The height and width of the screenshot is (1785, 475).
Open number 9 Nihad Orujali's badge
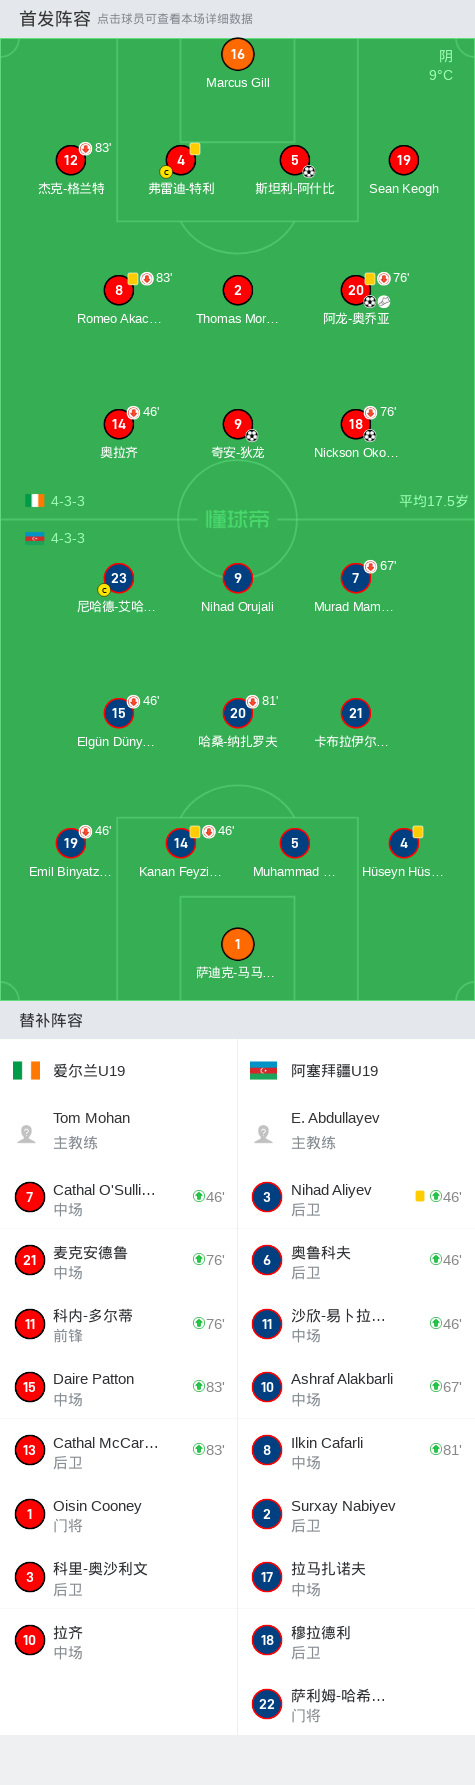237,578
